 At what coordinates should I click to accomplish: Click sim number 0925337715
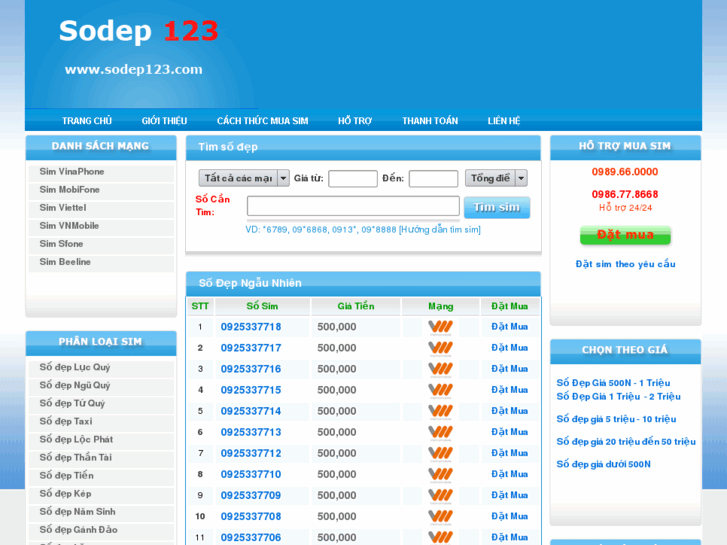251,391
